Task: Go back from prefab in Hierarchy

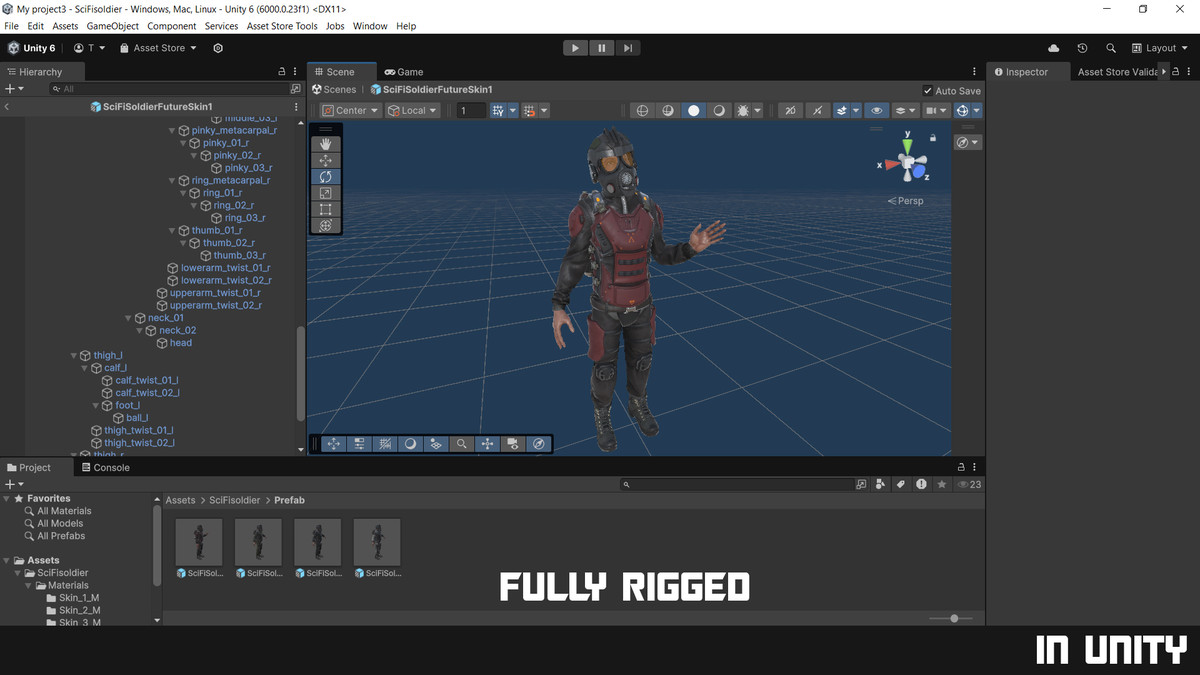Action: pyautogui.click(x=7, y=106)
